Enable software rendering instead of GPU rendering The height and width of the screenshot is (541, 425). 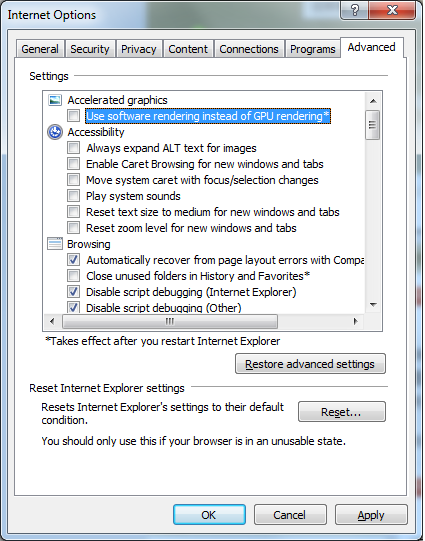point(73,116)
